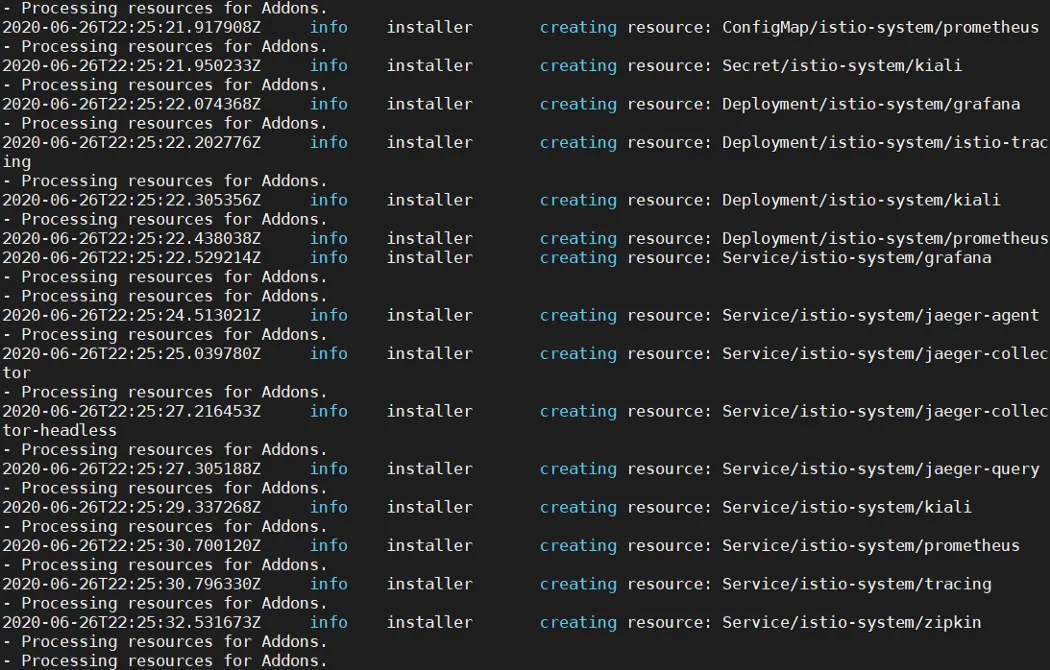The height and width of the screenshot is (670, 1050).
Task: Click the Service/istio-system/tracing resource path
Action: click(x=856, y=584)
